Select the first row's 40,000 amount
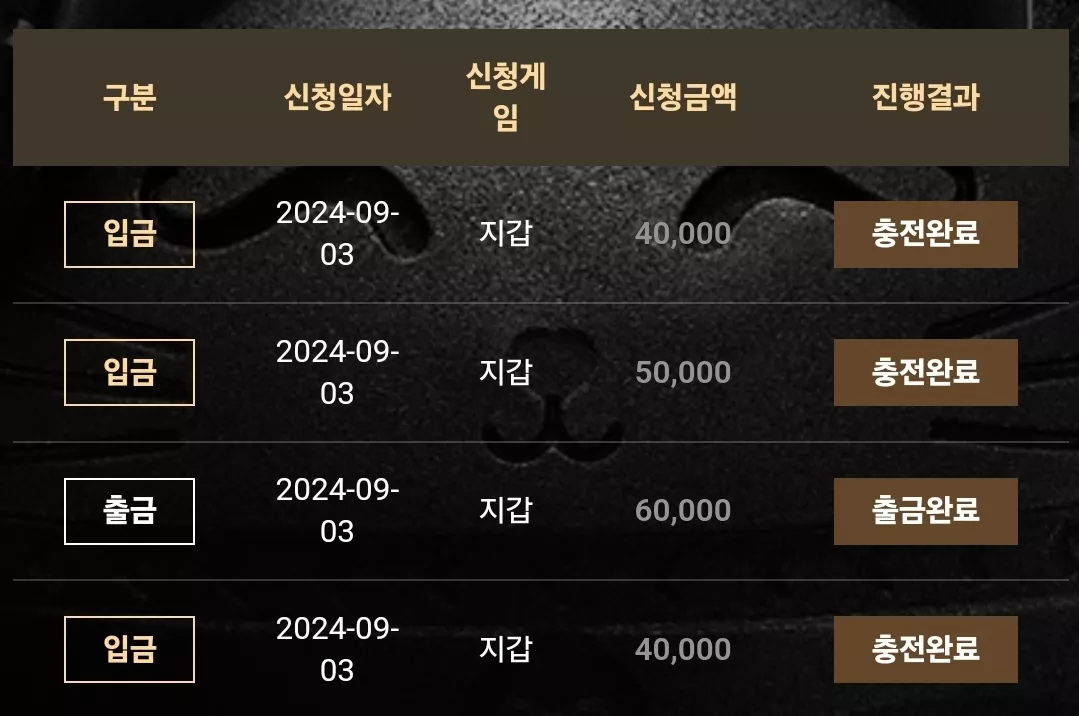The image size is (1079, 716). pyautogui.click(x=683, y=234)
